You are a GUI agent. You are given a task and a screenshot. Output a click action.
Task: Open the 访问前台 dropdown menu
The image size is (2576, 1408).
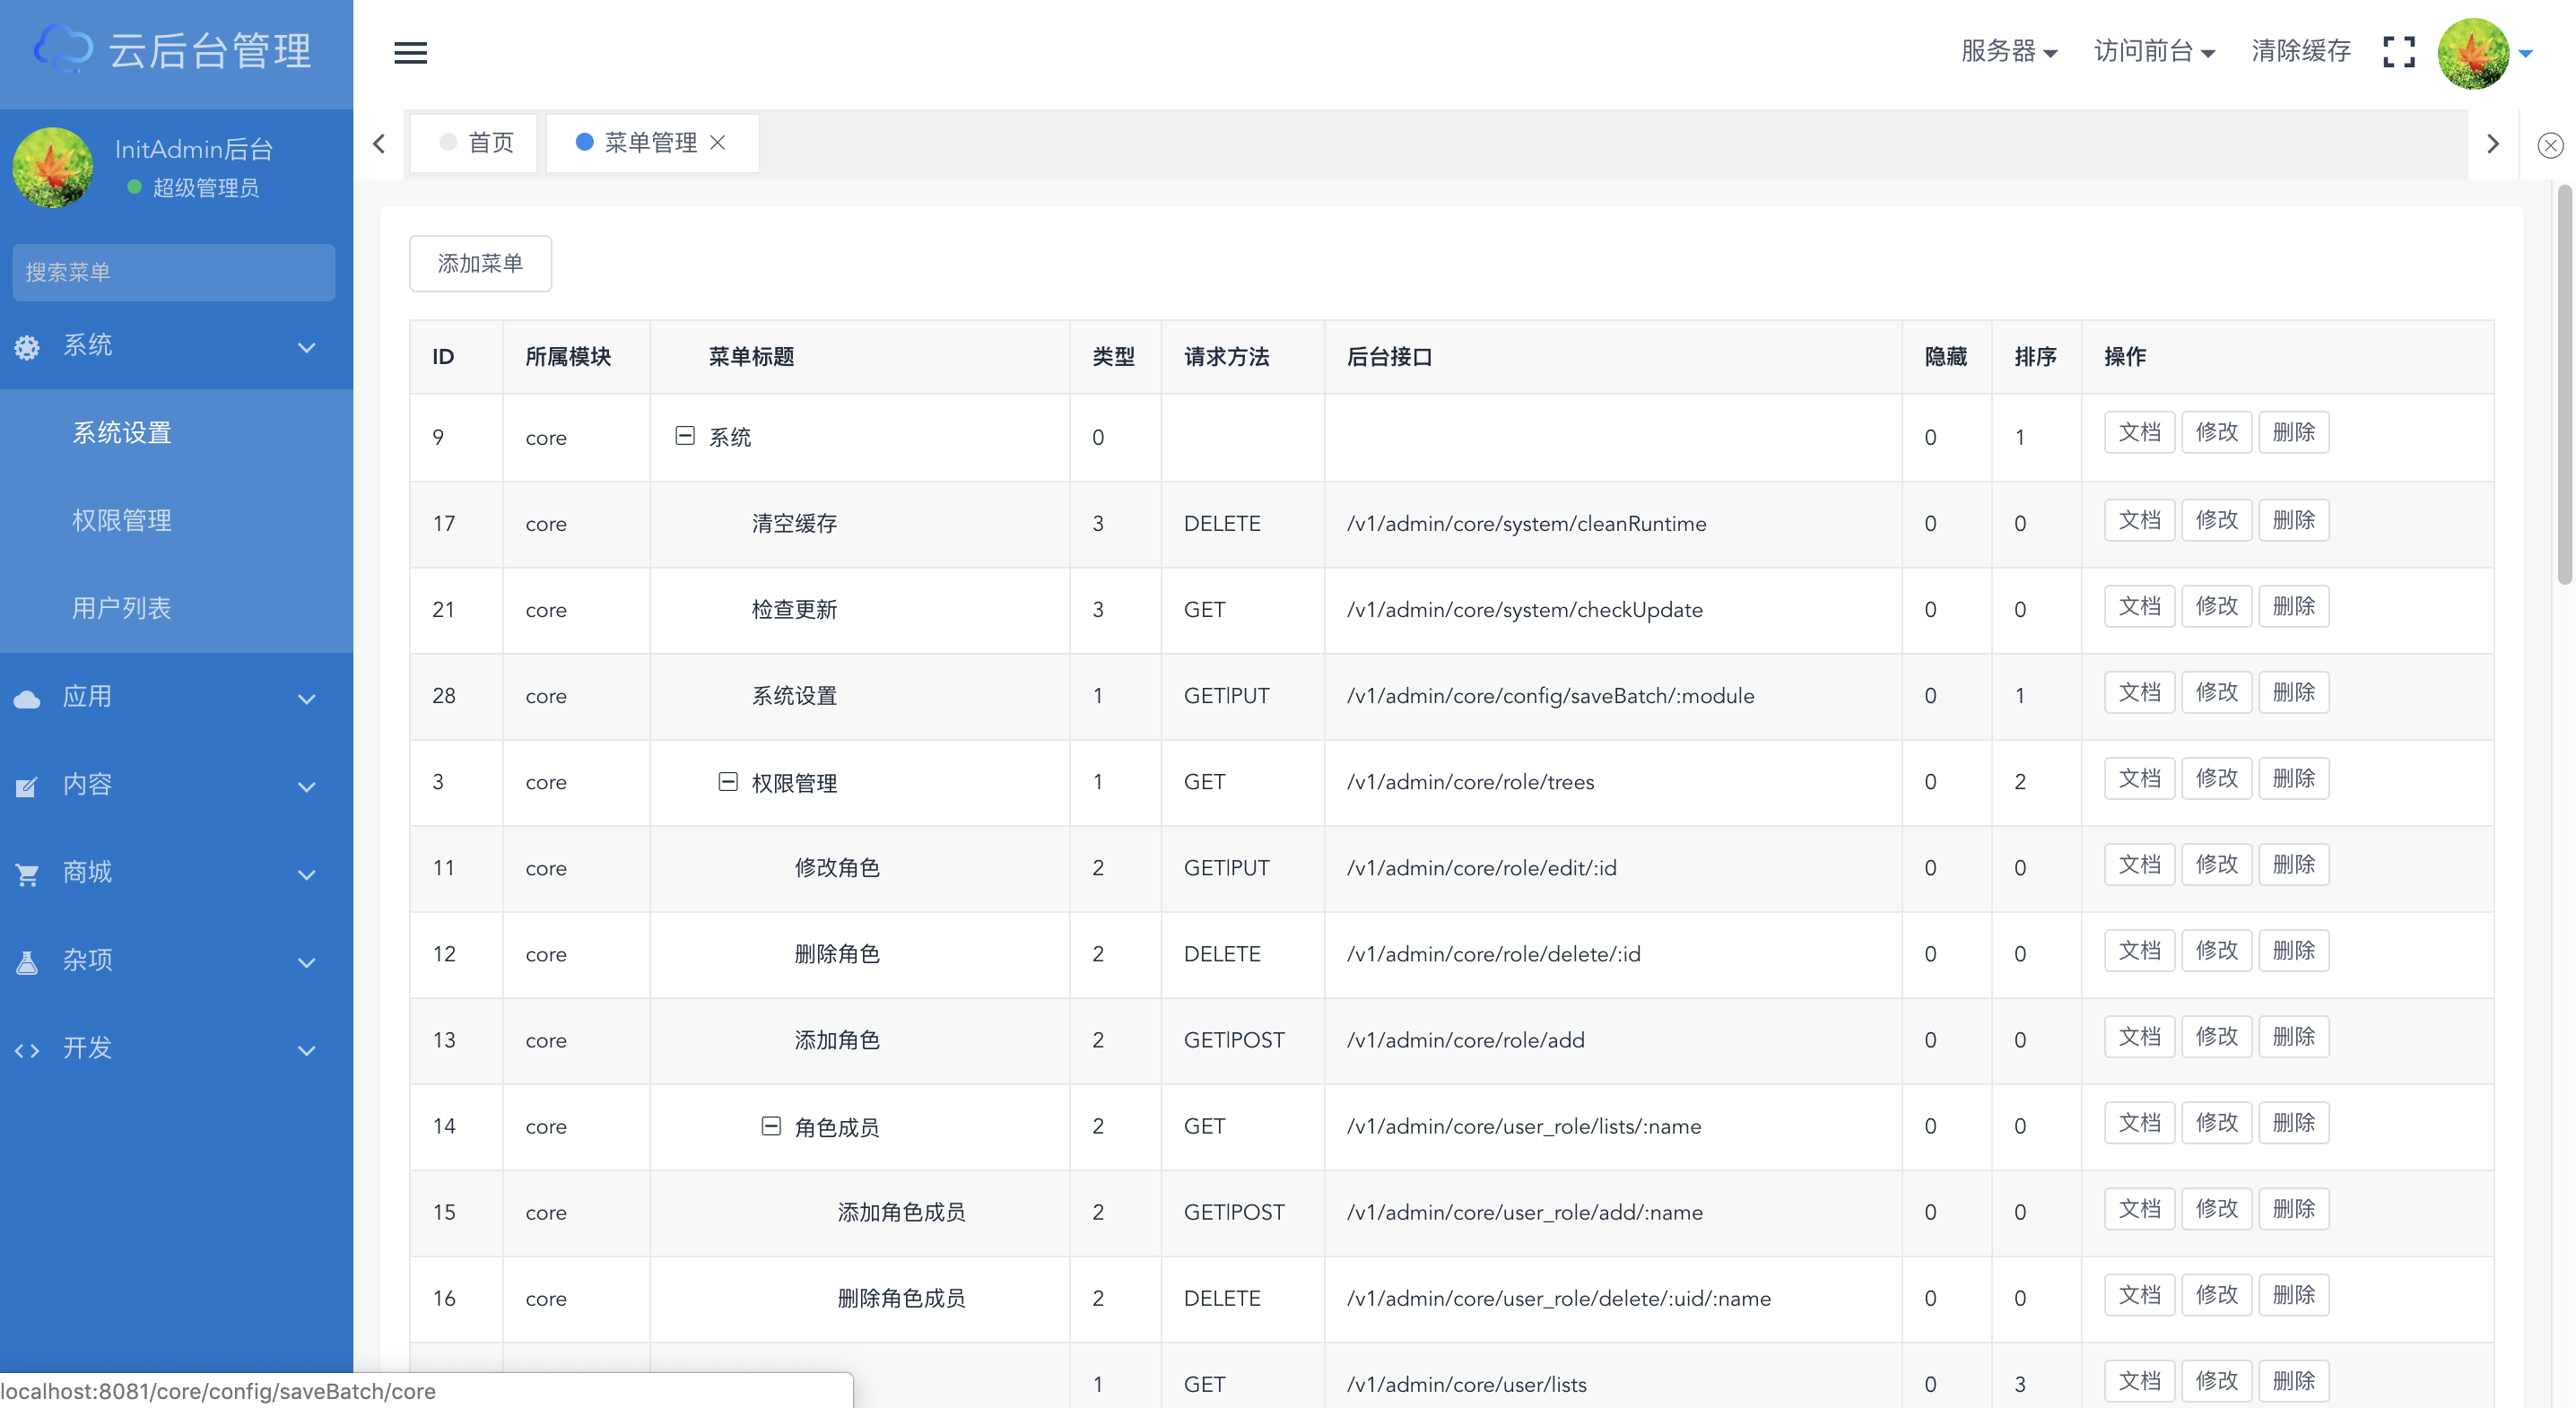[2154, 51]
